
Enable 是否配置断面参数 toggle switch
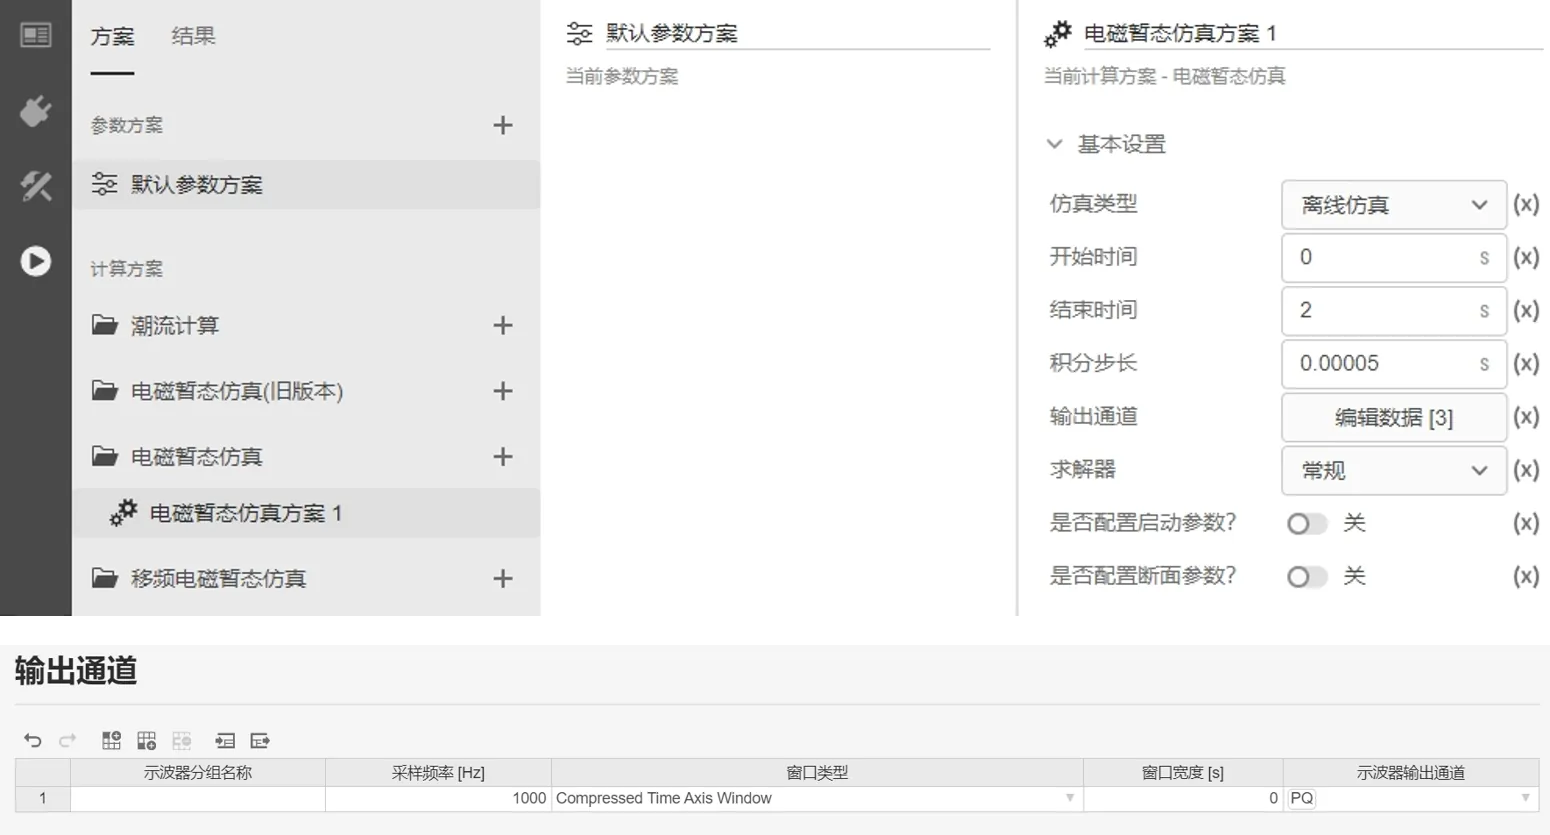point(1306,576)
